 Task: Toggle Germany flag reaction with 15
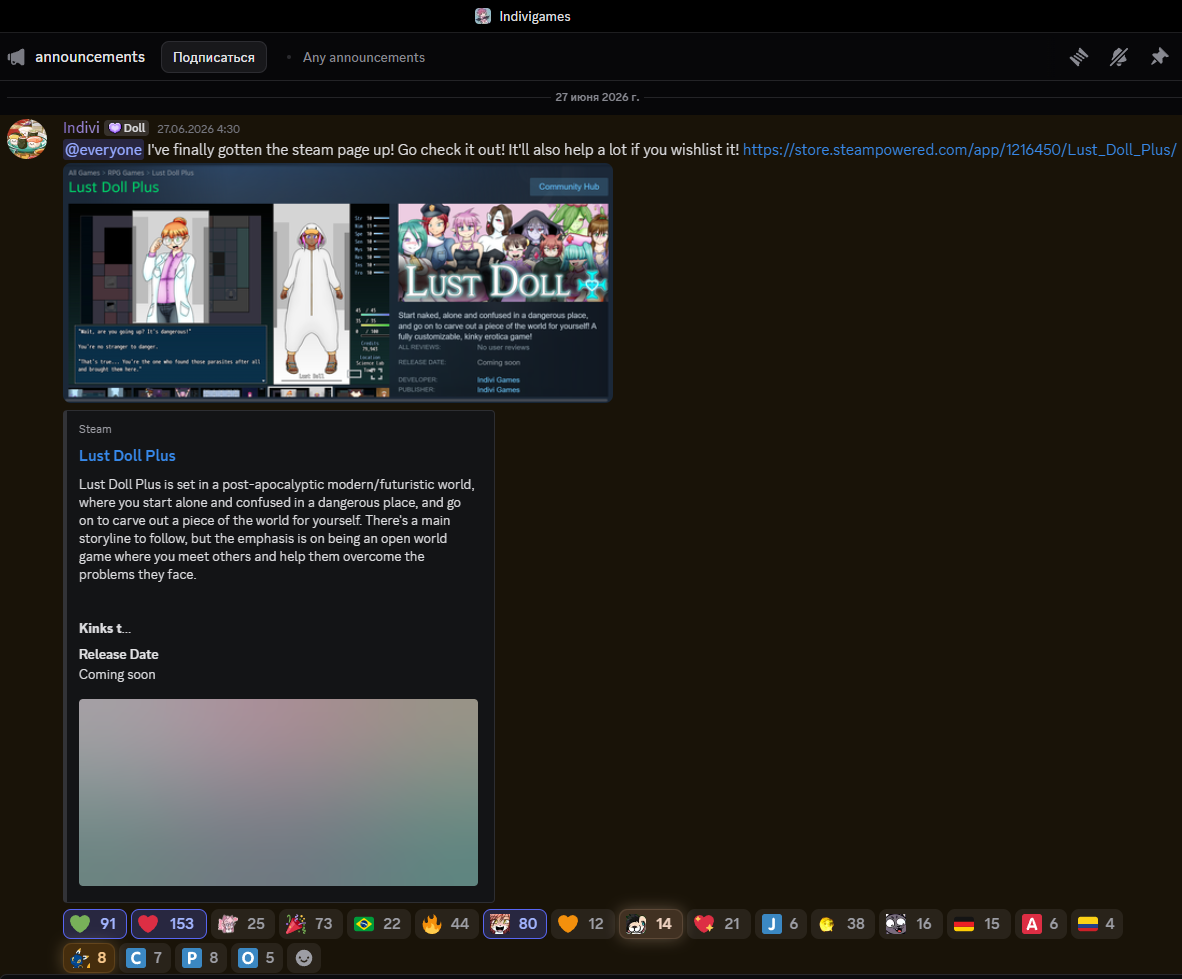click(x=978, y=924)
